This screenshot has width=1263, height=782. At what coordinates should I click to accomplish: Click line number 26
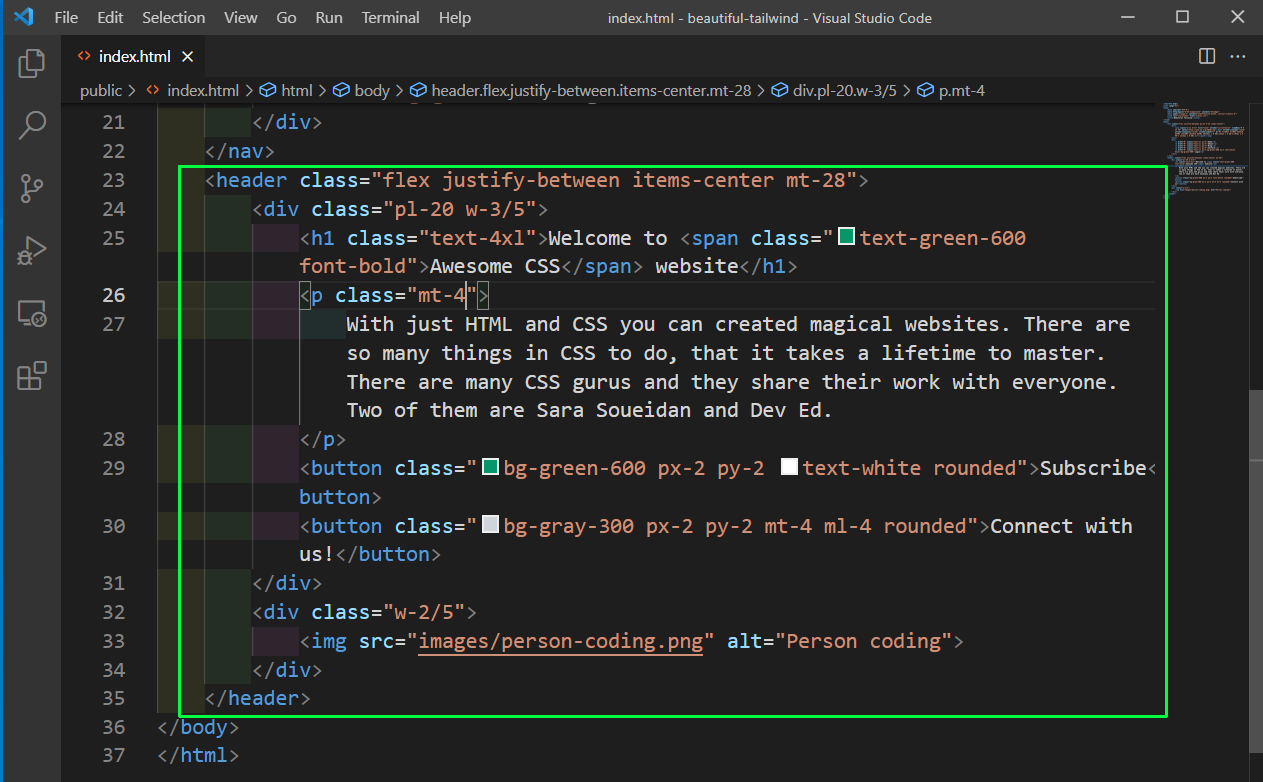pyautogui.click(x=113, y=295)
